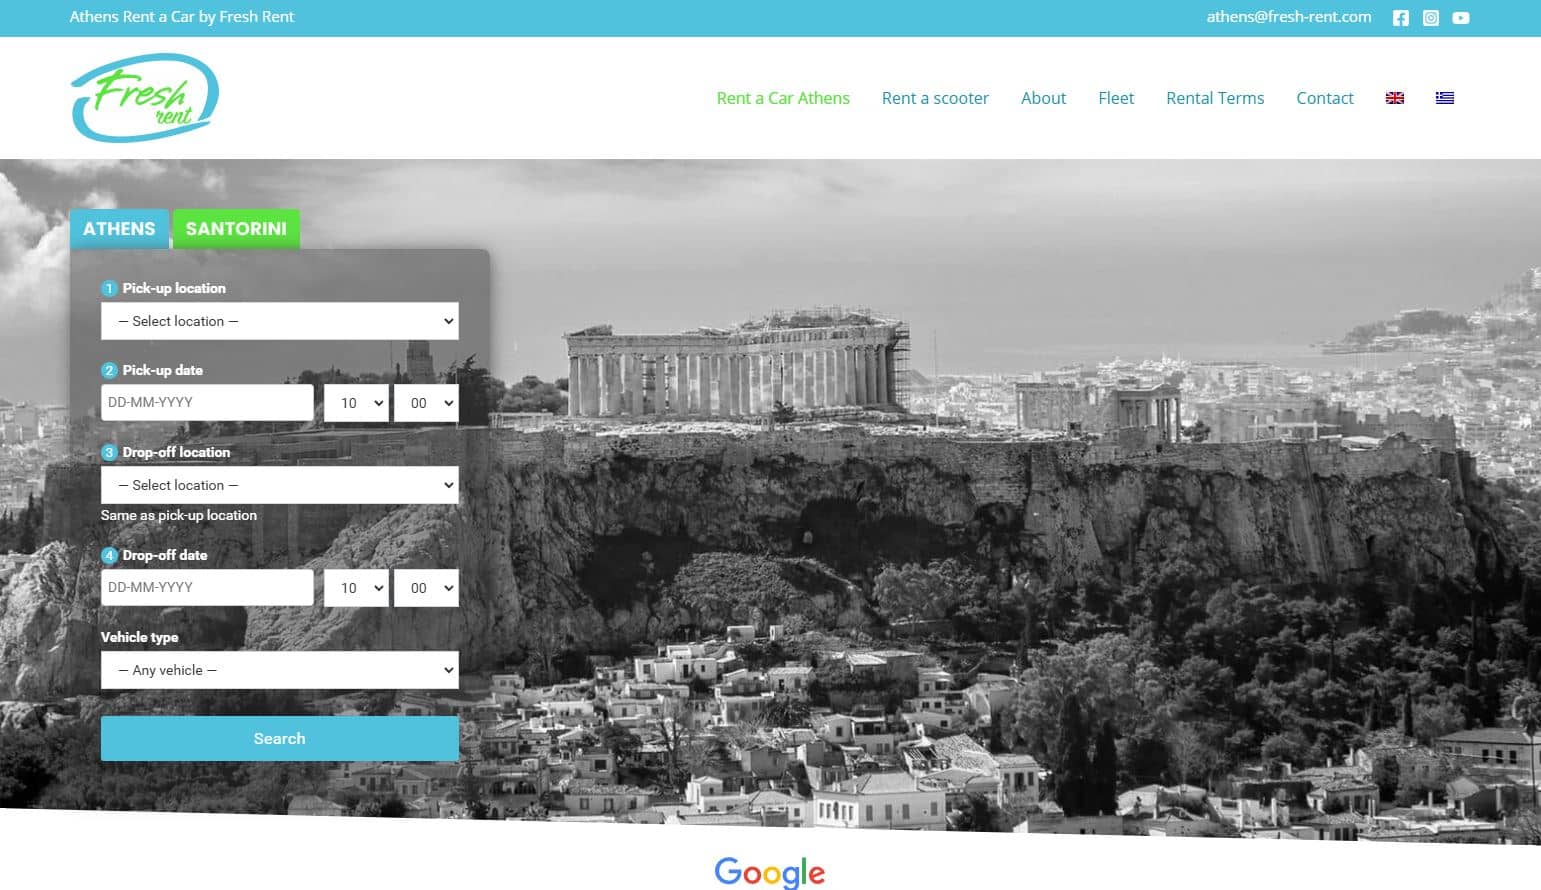
Task: Open the Rent a scooter menu item
Action: coord(935,98)
